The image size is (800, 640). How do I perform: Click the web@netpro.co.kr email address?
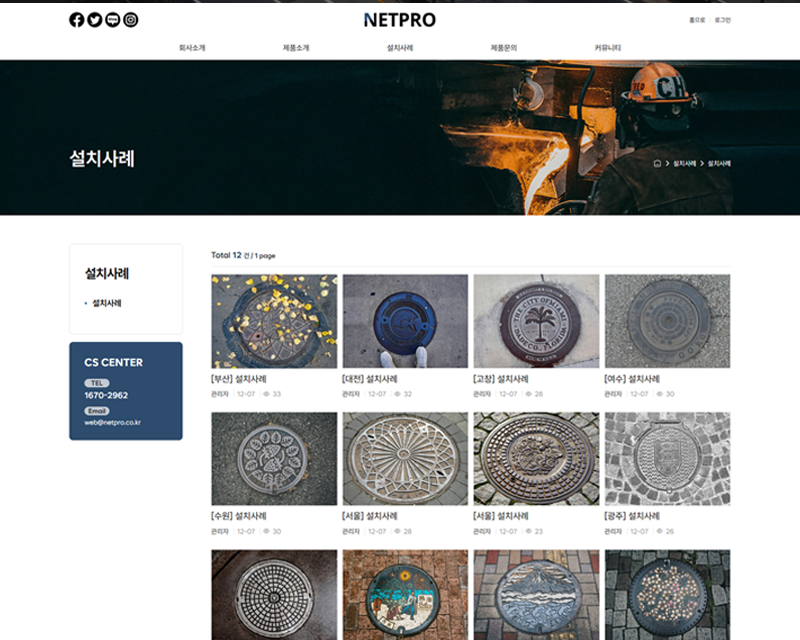pos(112,422)
